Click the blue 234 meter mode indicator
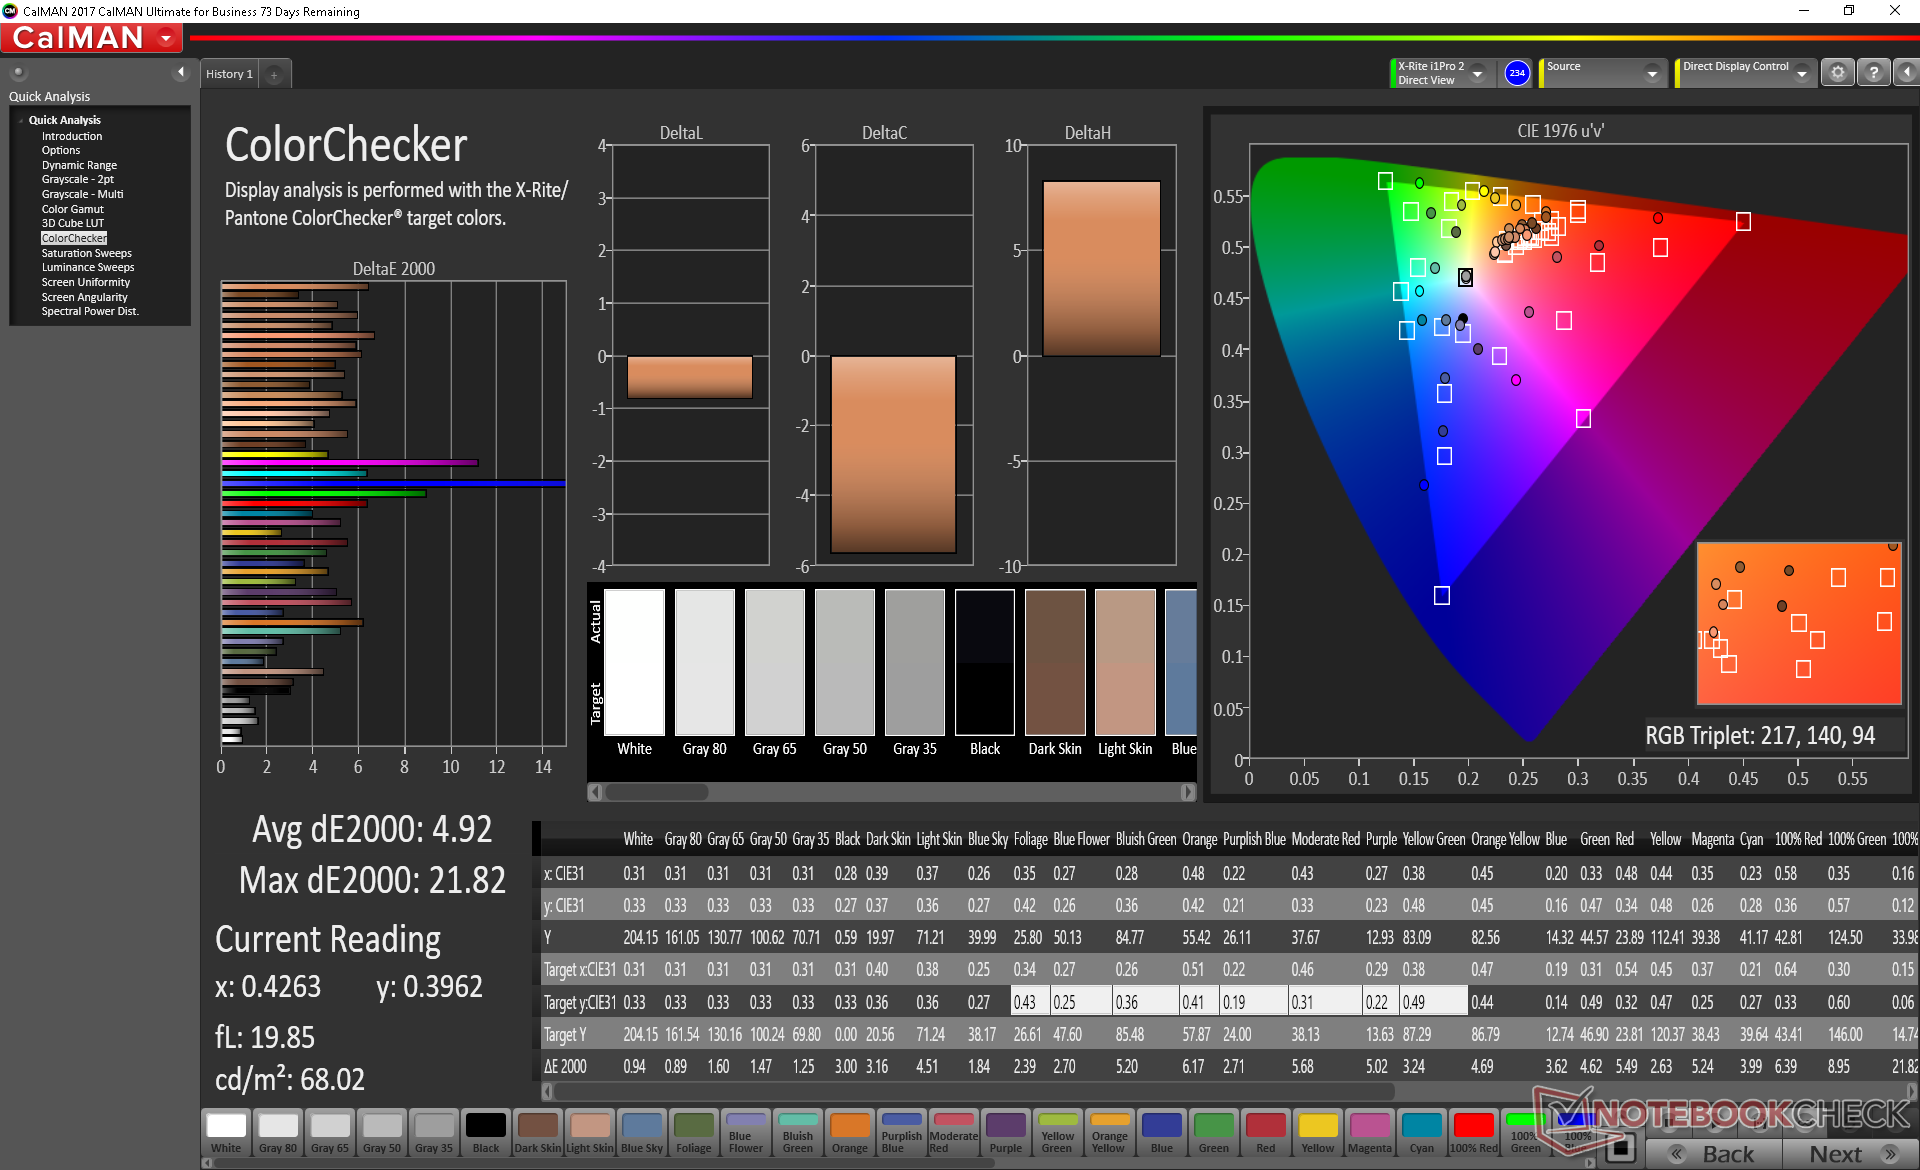The image size is (1920, 1170). pos(1517,73)
